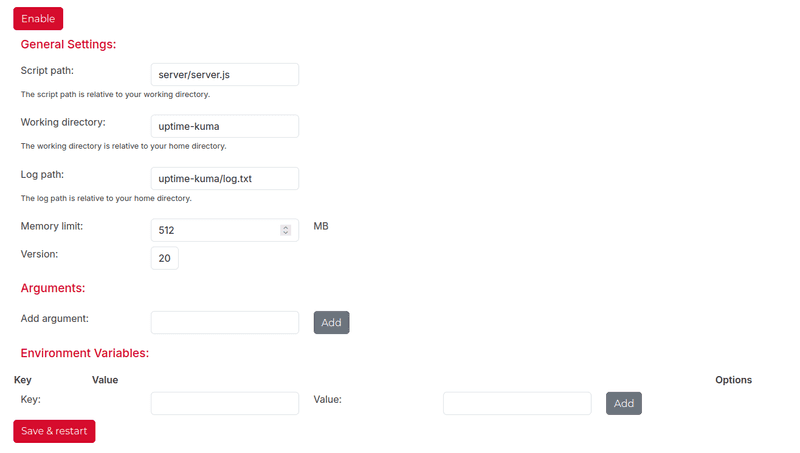800x453 pixels.
Task: Focus the Add argument text box
Action: (224, 322)
